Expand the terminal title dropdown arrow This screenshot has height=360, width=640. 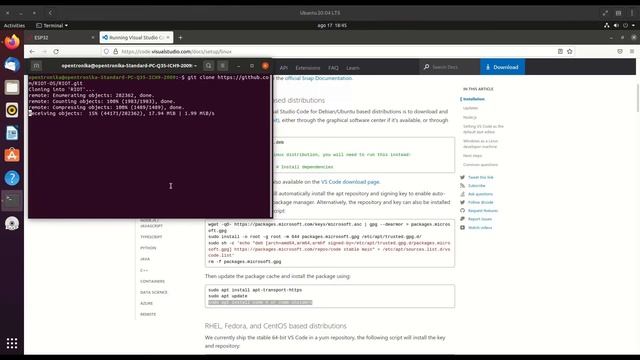[x=196, y=66]
